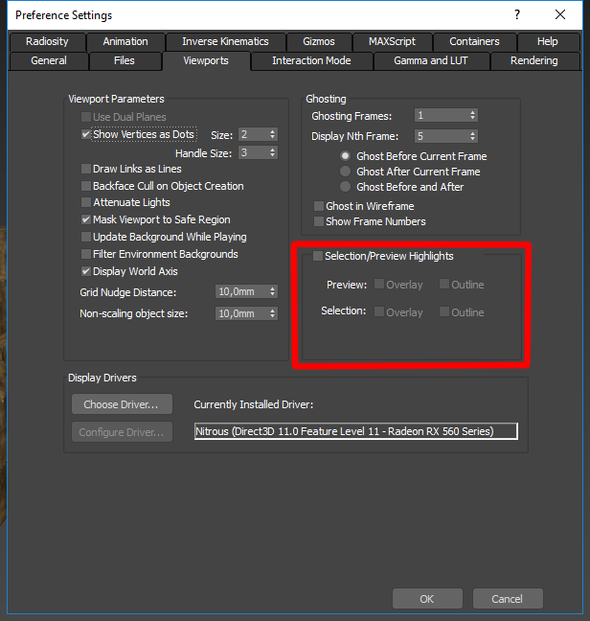
Task: Adjust the Display Nth Frame spinner
Action: click(x=472, y=136)
